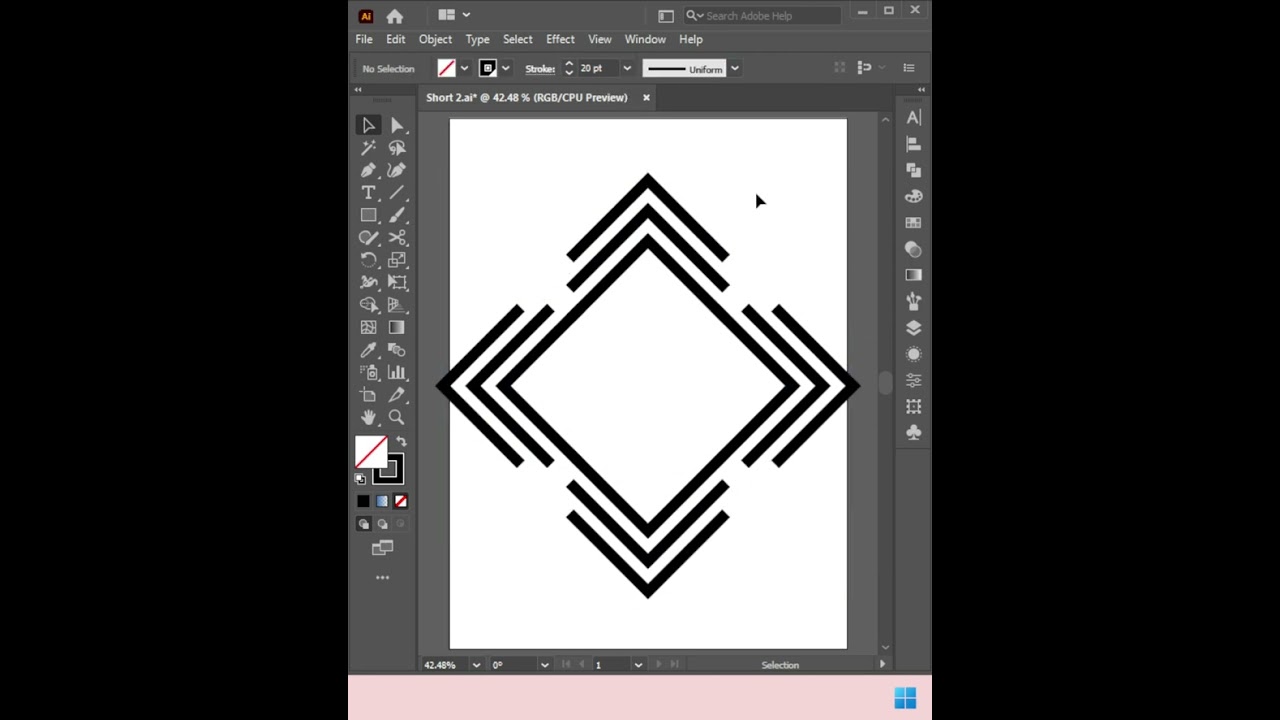Screen dimensions: 1280x720
Task: Swap fill and stroke colors
Action: click(401, 442)
